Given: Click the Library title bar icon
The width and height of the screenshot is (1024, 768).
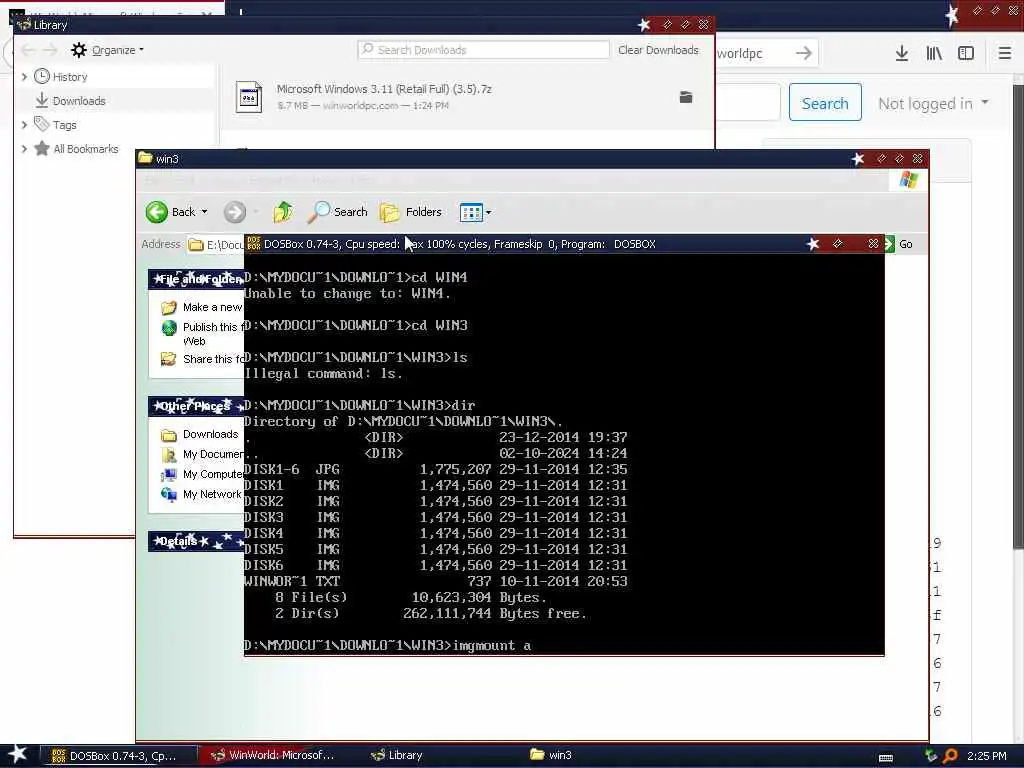Looking at the screenshot, I should tap(24, 24).
